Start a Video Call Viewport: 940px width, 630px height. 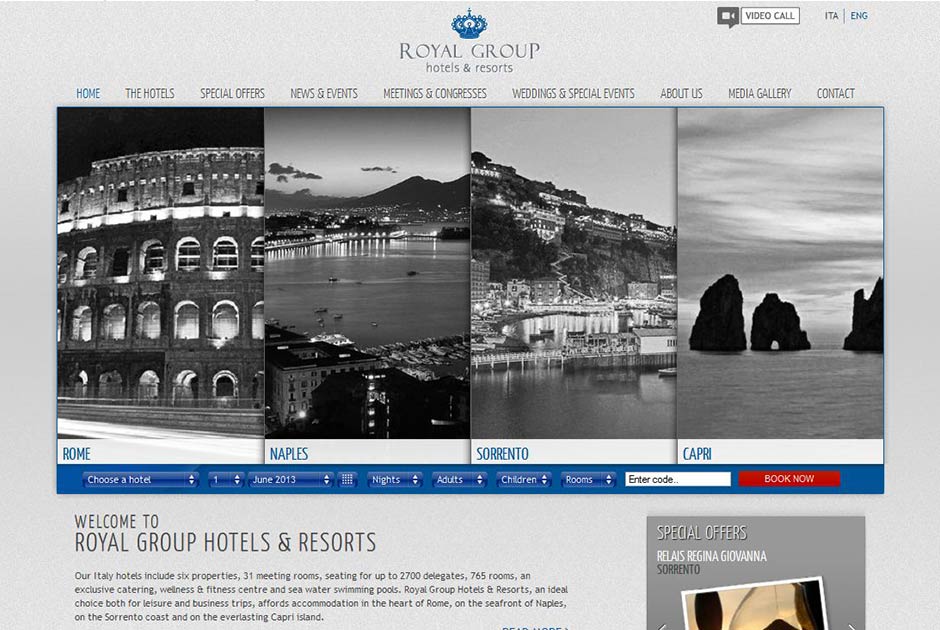(x=770, y=16)
